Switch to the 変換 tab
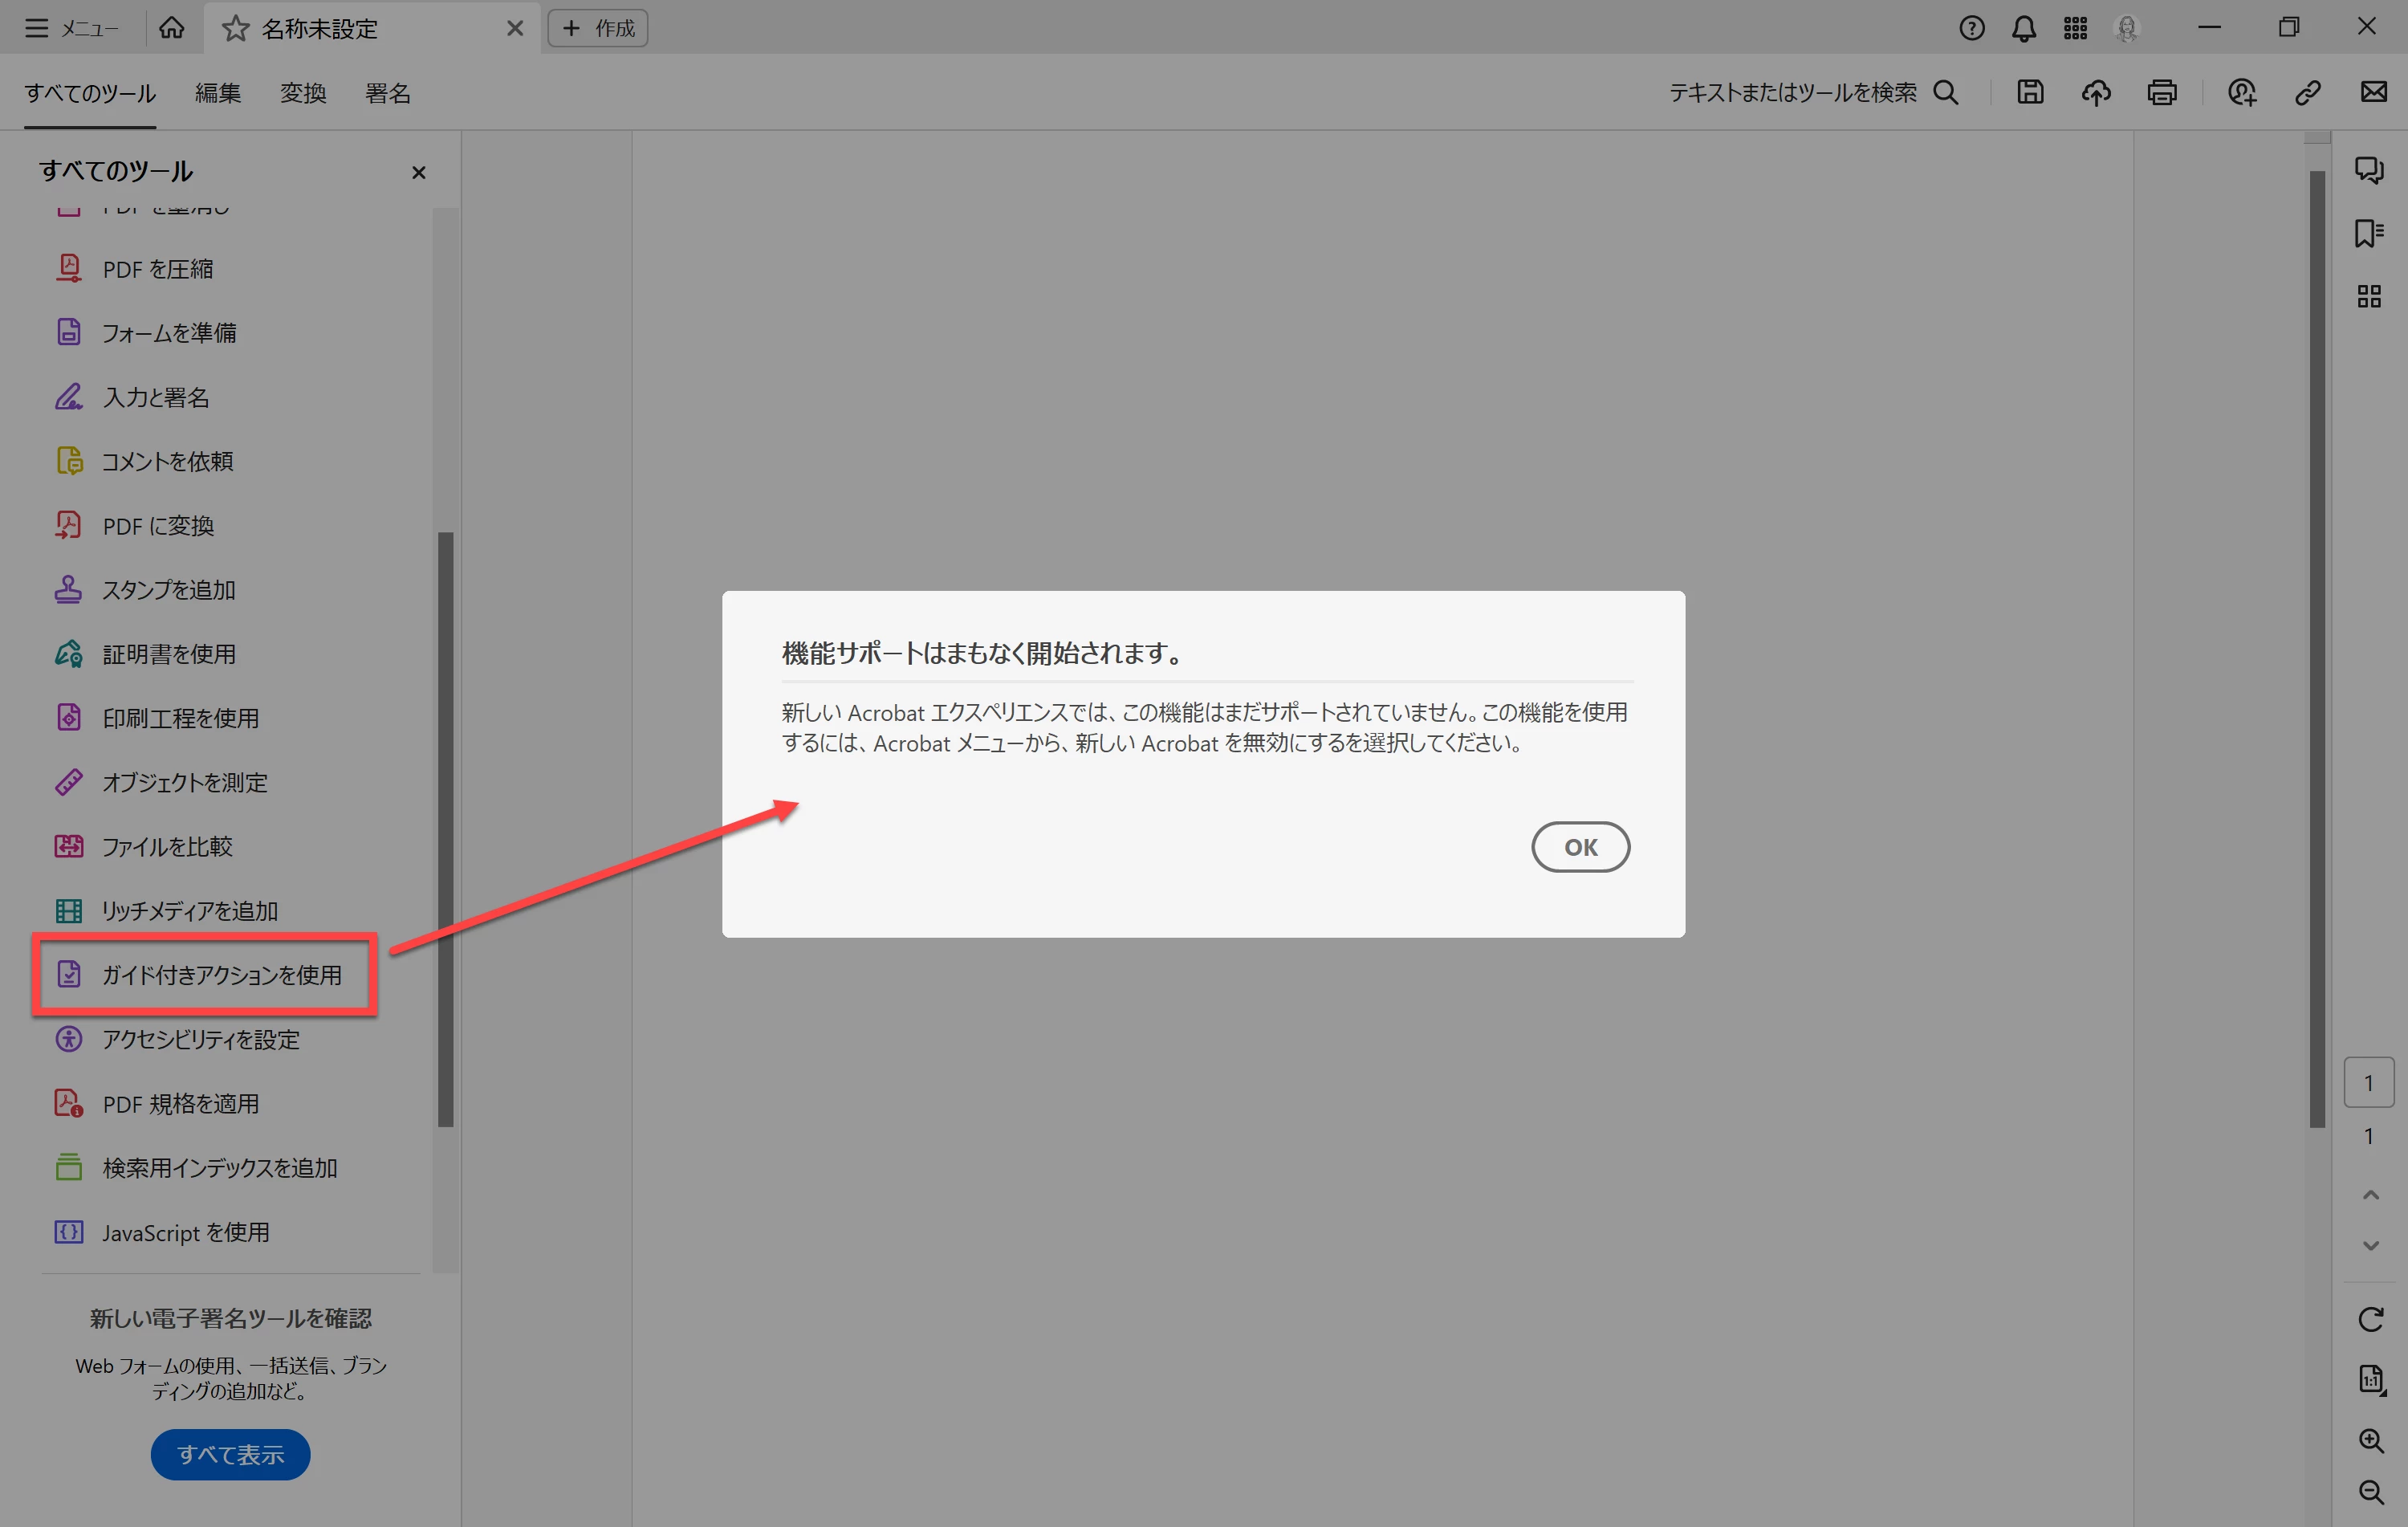The height and width of the screenshot is (1527, 2408). [x=303, y=93]
